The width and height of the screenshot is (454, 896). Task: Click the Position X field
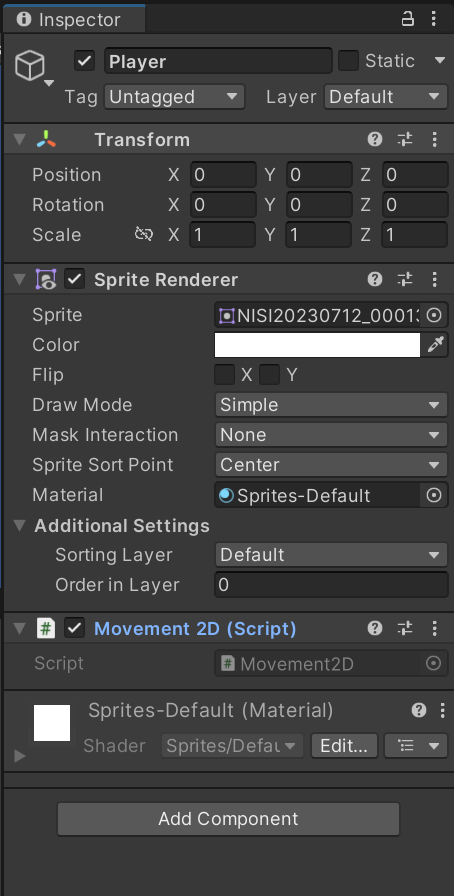click(x=223, y=174)
